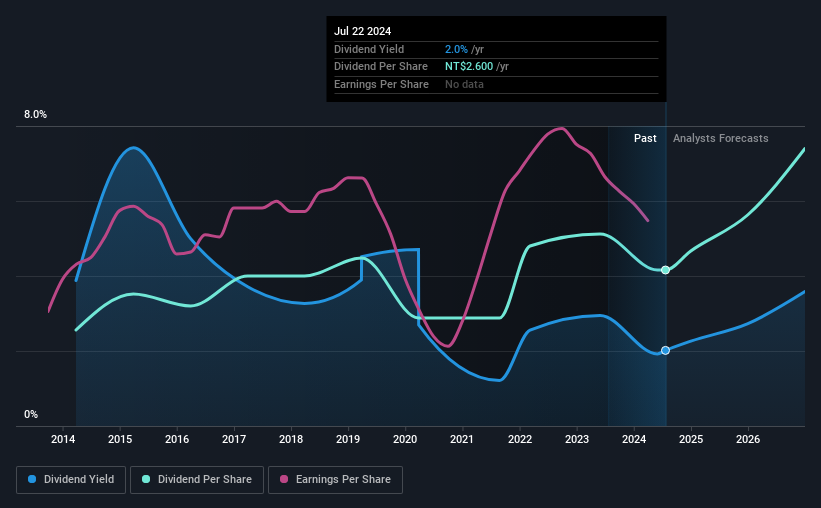Click the '8.0%' y-axis label
The image size is (821, 508).
(x=36, y=115)
